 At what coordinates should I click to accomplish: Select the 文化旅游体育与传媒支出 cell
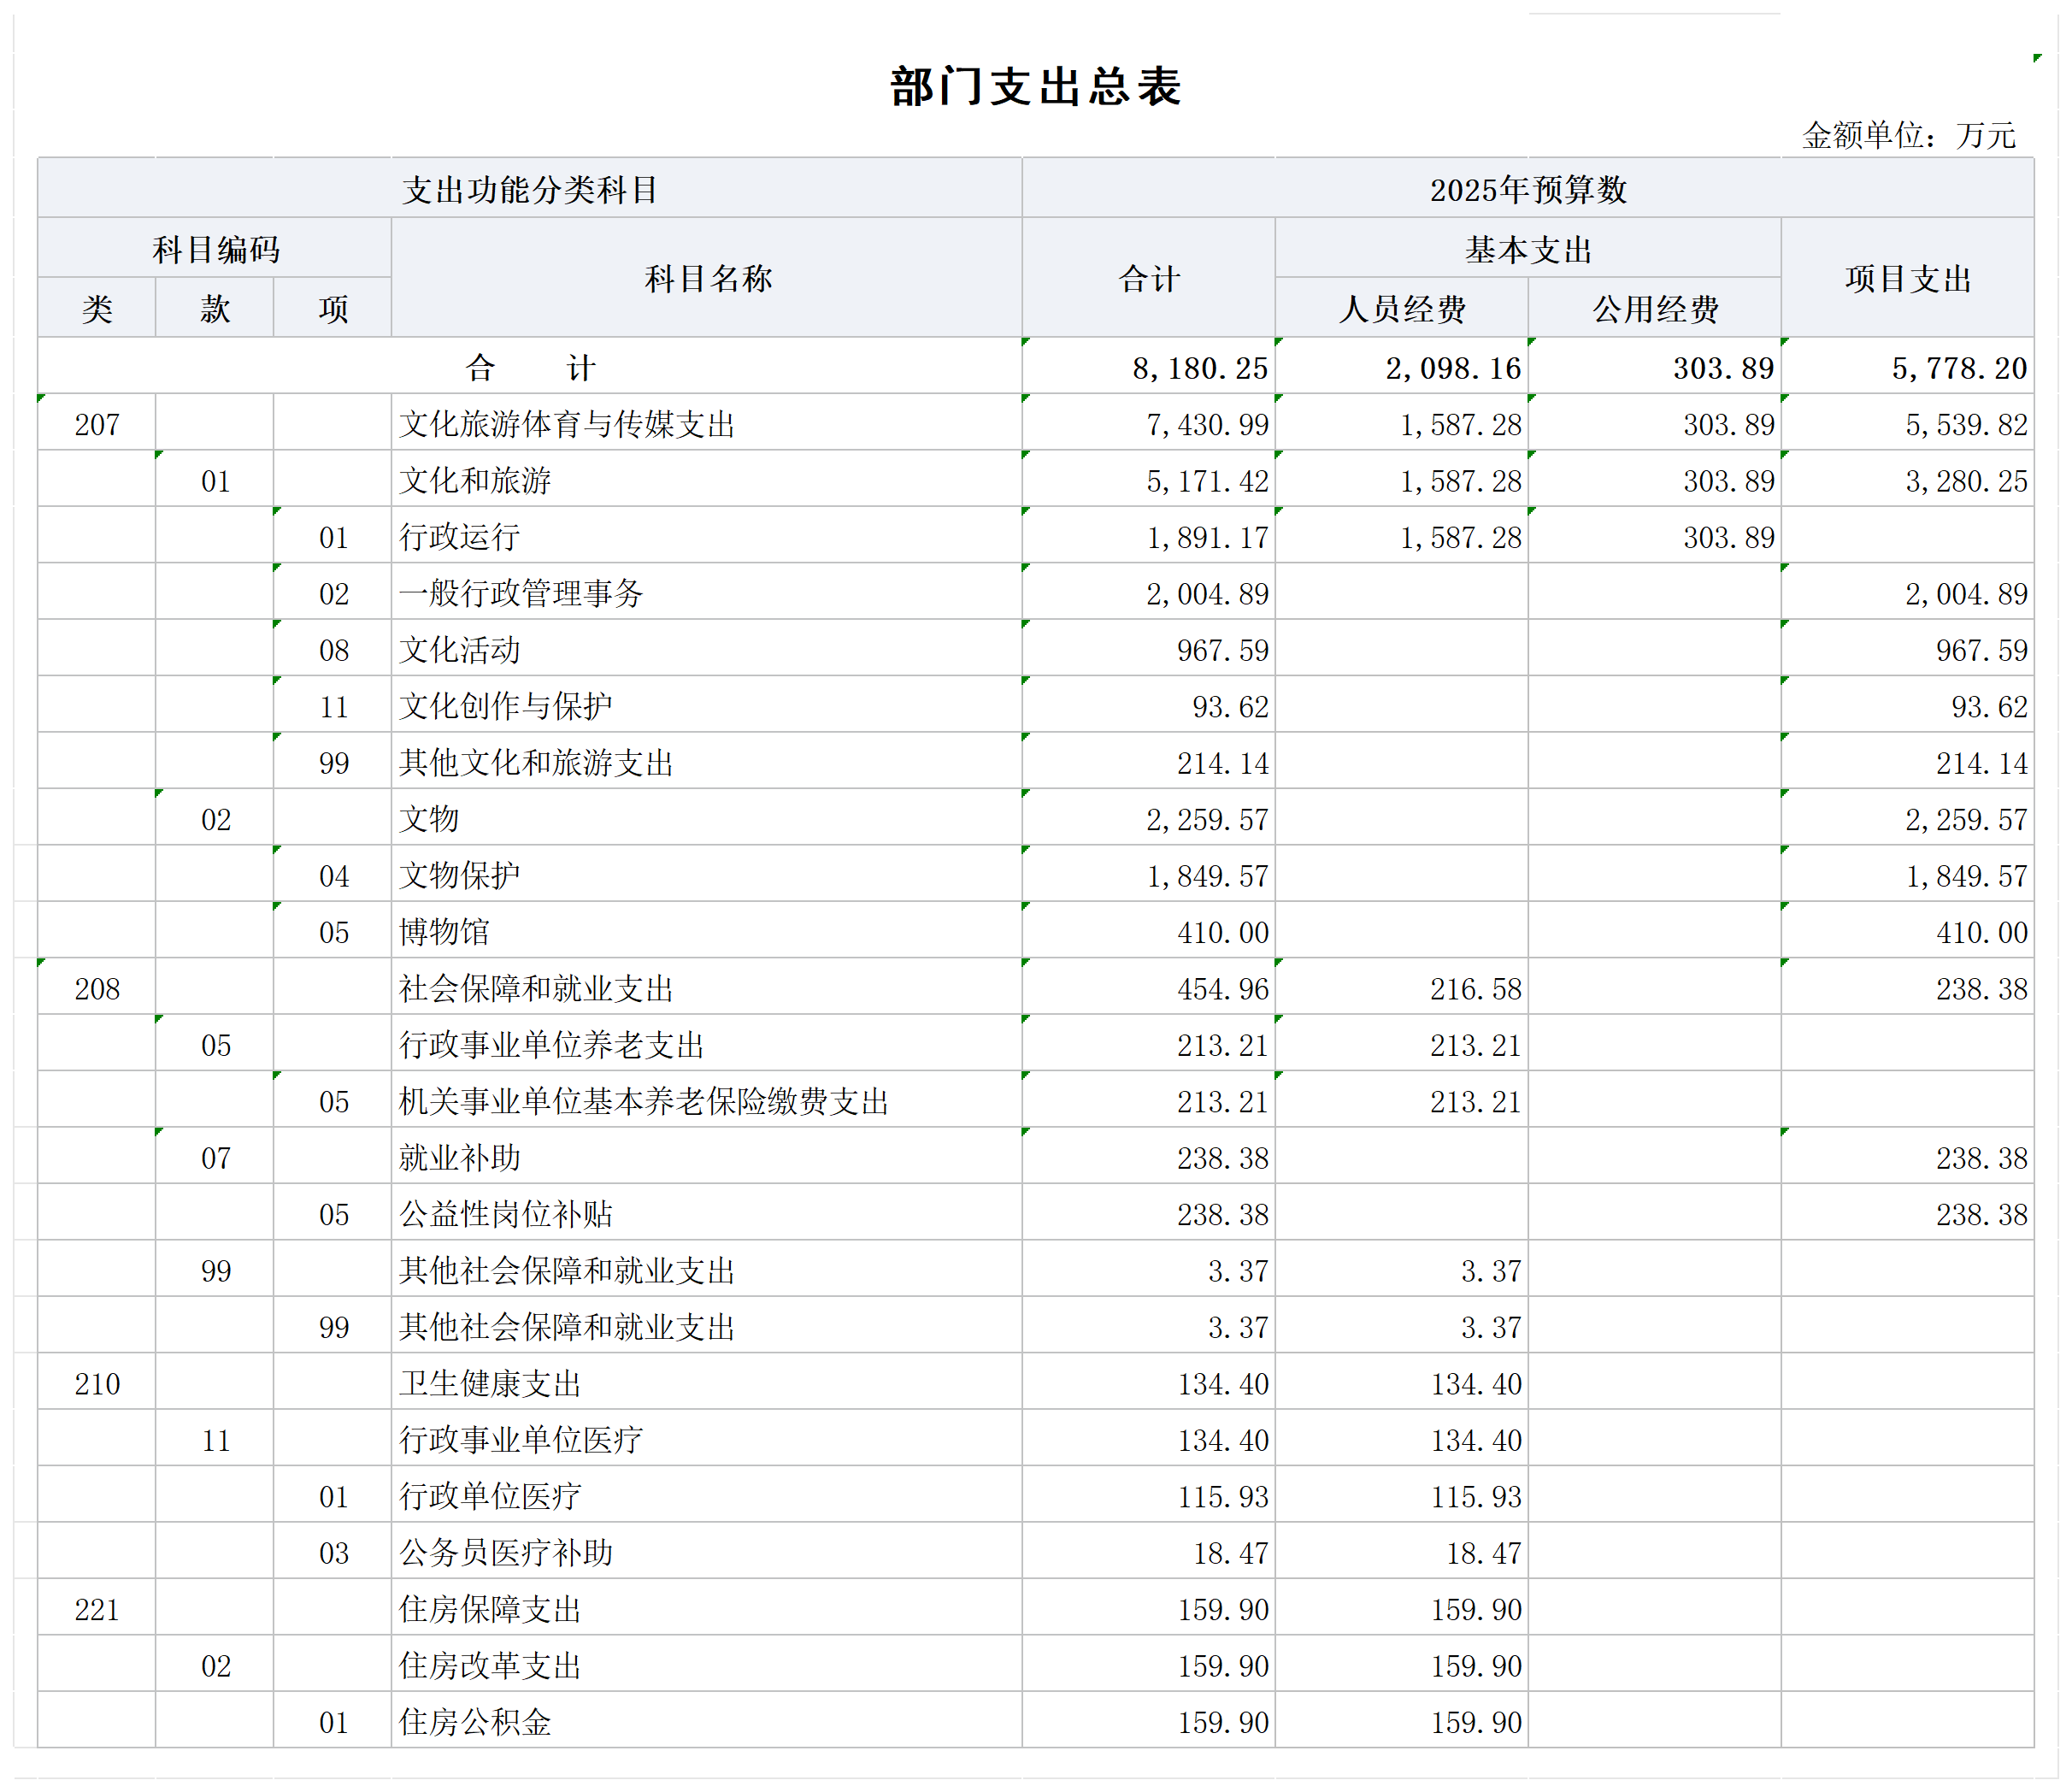pyautogui.click(x=567, y=424)
